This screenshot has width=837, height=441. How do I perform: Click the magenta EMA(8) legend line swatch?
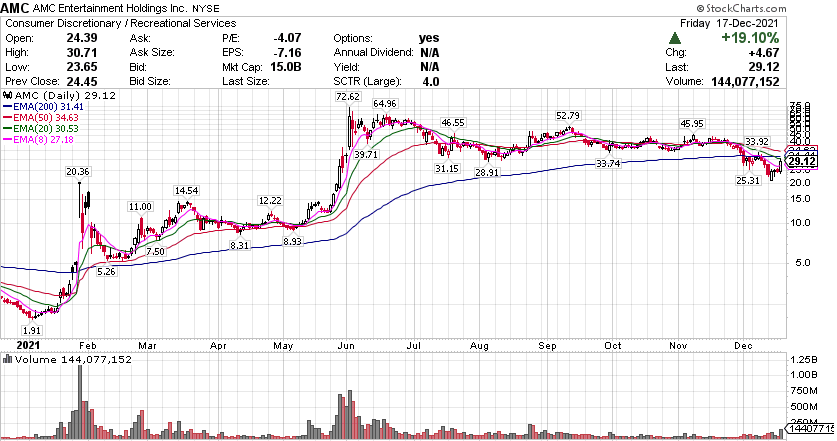[7, 140]
